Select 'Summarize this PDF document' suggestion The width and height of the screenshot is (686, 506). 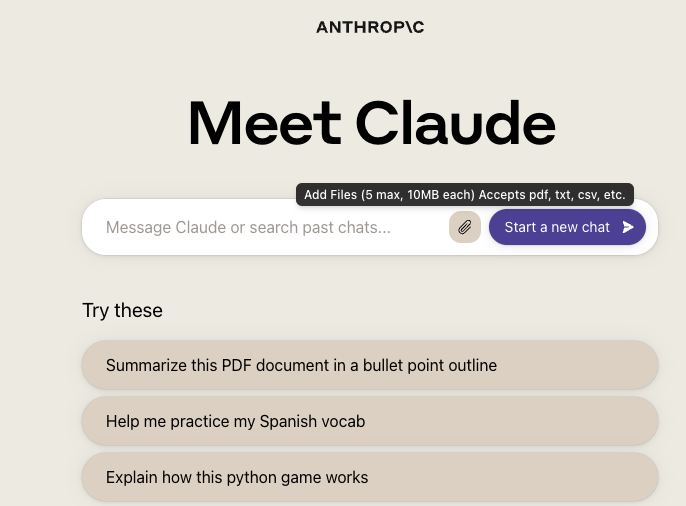370,365
